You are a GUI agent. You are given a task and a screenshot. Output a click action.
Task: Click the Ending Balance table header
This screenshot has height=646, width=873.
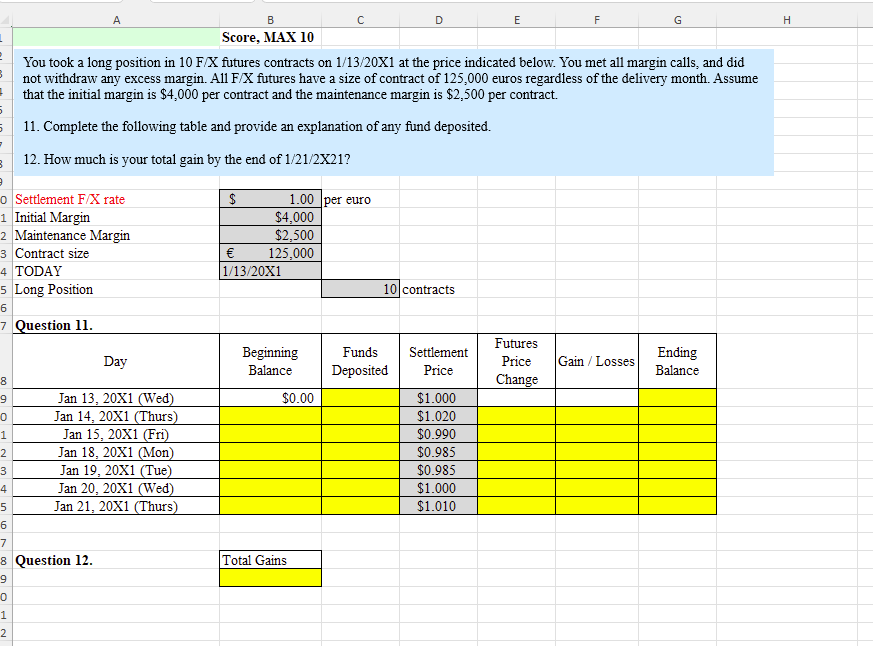[x=678, y=361]
